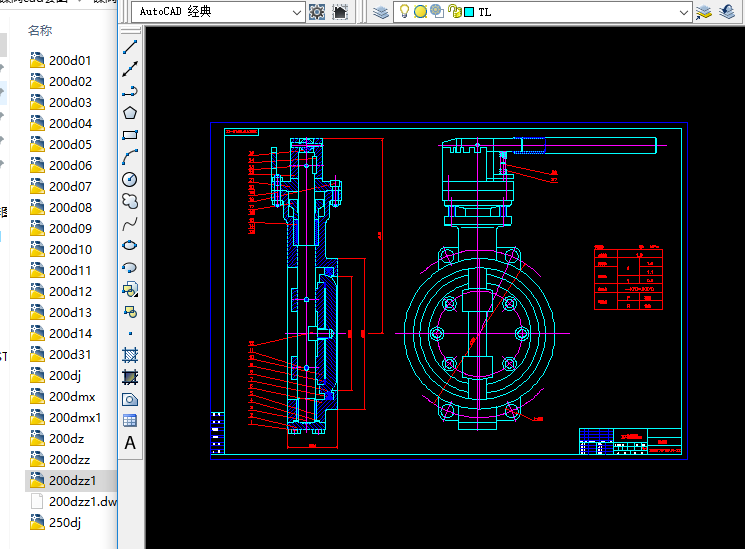Image resolution: width=745 pixels, height=549 pixels.
Task: Toggle lock on the TL layer
Action: pyautogui.click(x=454, y=12)
